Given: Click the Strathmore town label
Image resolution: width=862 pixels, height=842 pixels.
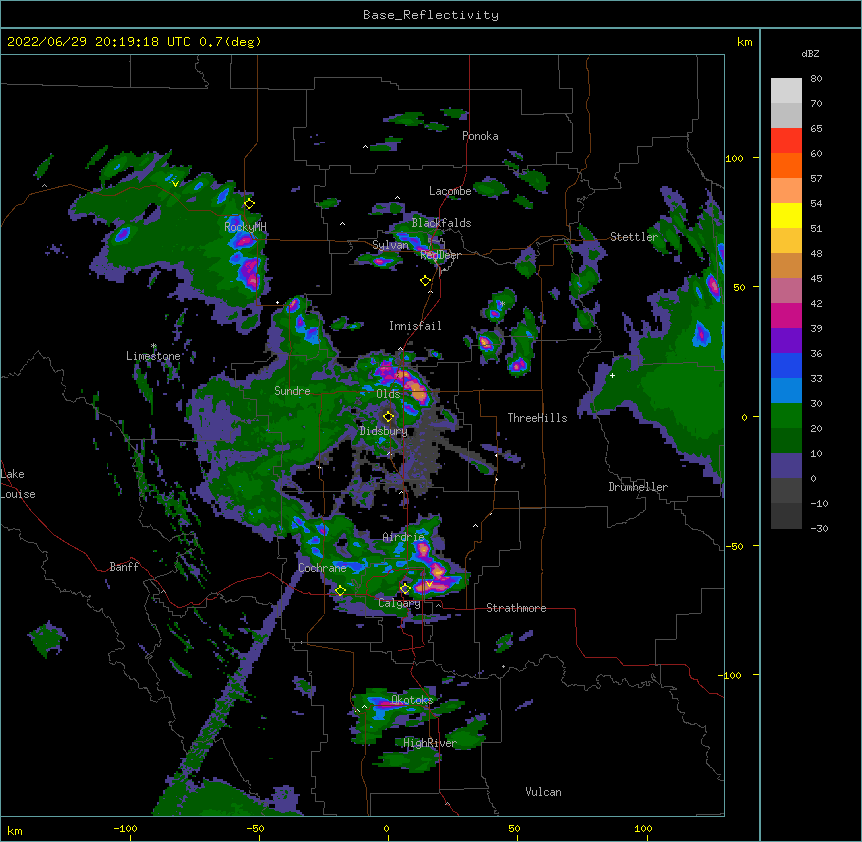Looking at the screenshot, I should pyautogui.click(x=516, y=608).
